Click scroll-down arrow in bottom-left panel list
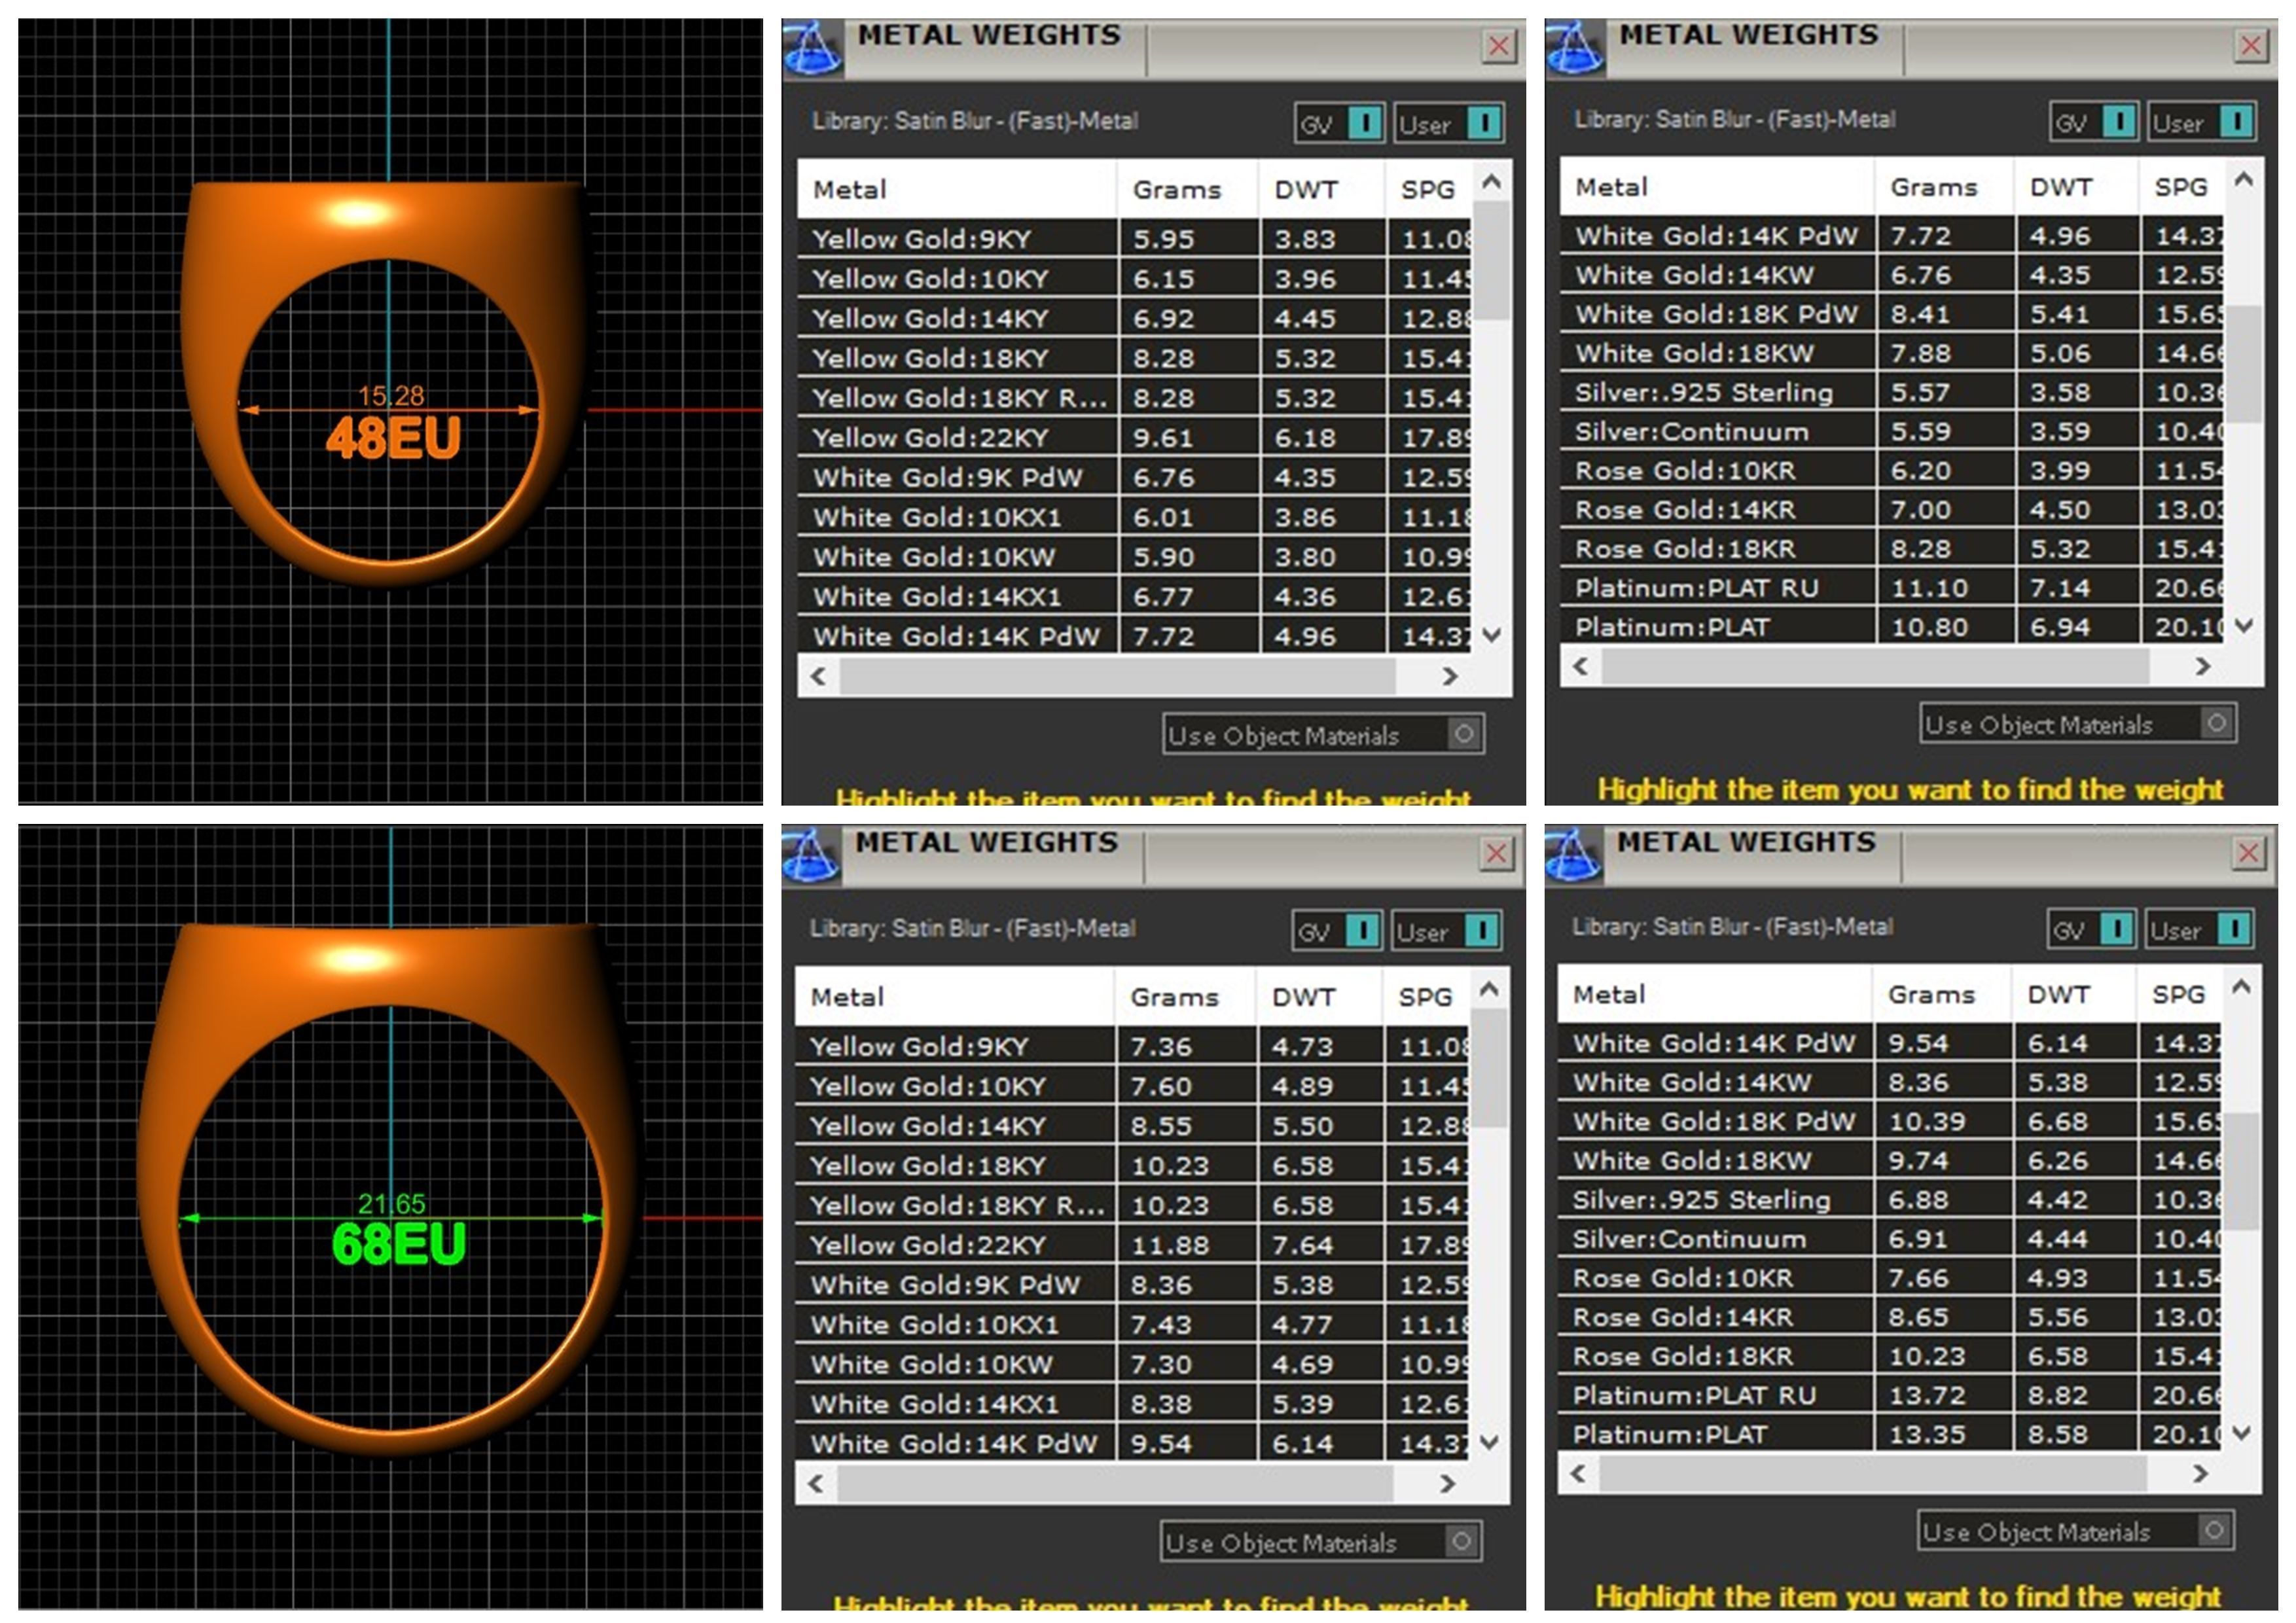 [1490, 1442]
